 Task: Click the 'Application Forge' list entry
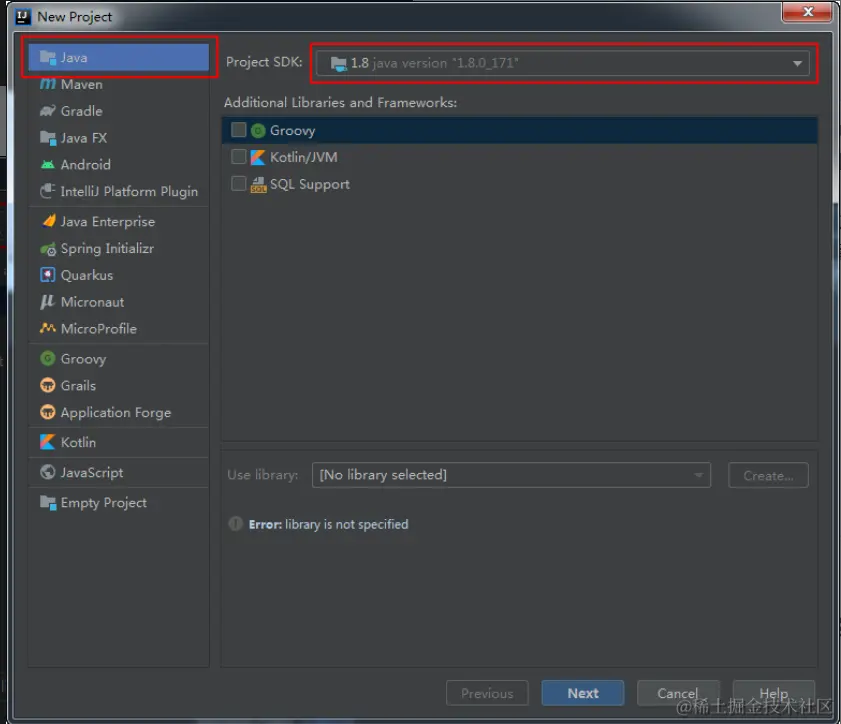(118, 412)
